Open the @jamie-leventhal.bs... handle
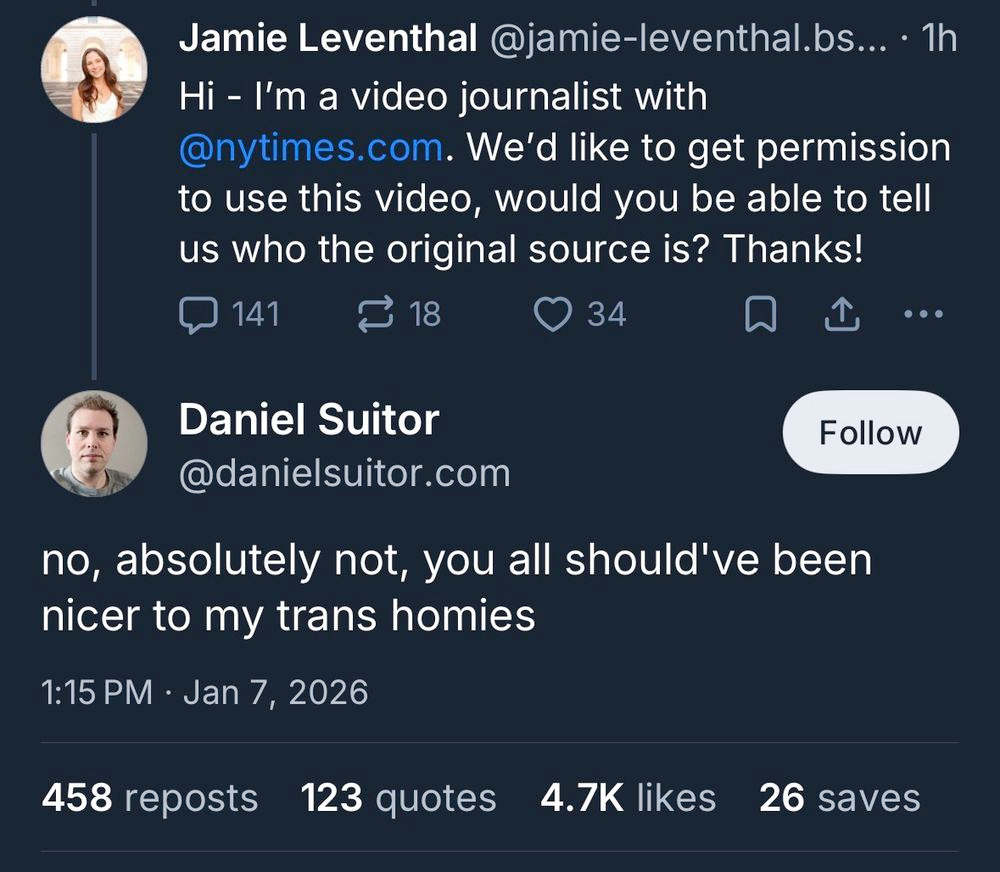Image resolution: width=1000 pixels, height=872 pixels. [x=688, y=38]
